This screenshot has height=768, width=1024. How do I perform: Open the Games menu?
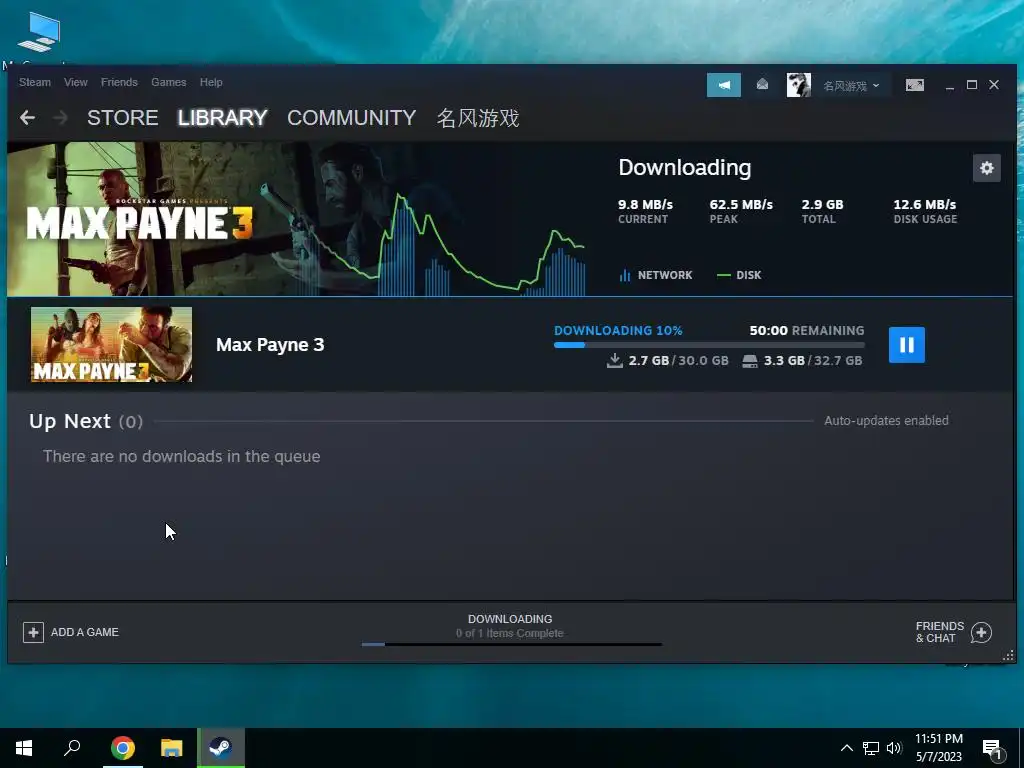(x=168, y=82)
